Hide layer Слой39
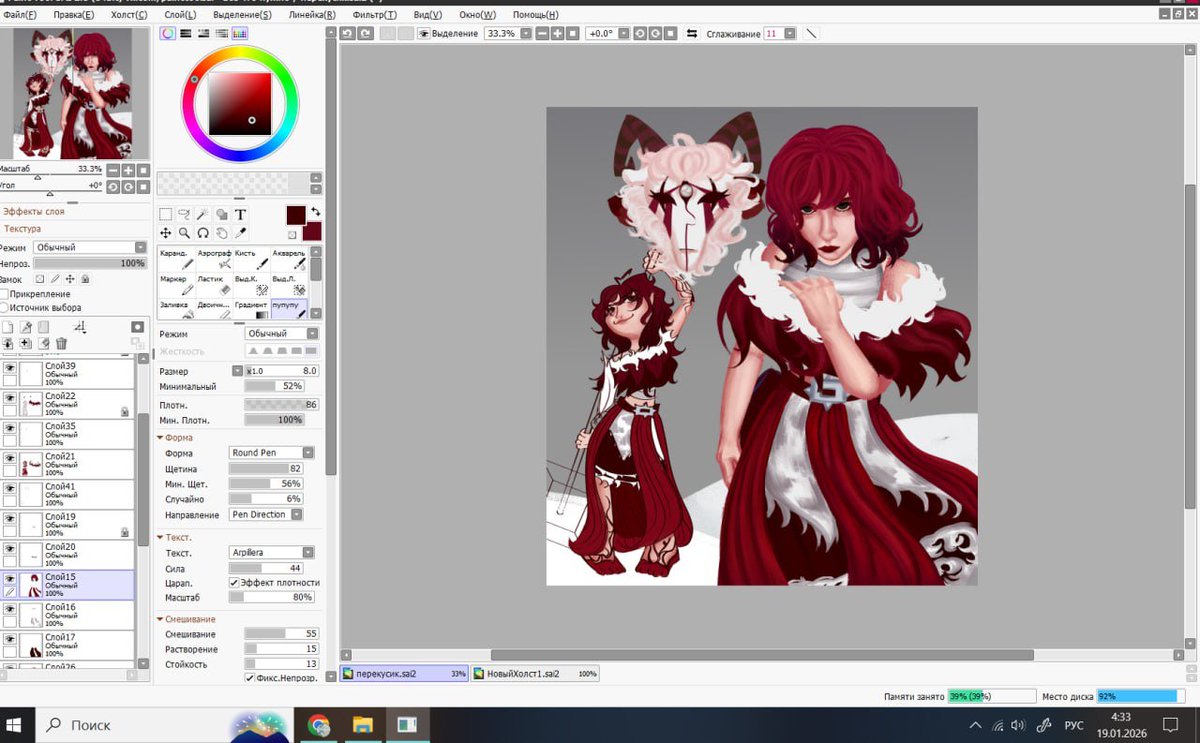The height and width of the screenshot is (743, 1200). pos(9,368)
